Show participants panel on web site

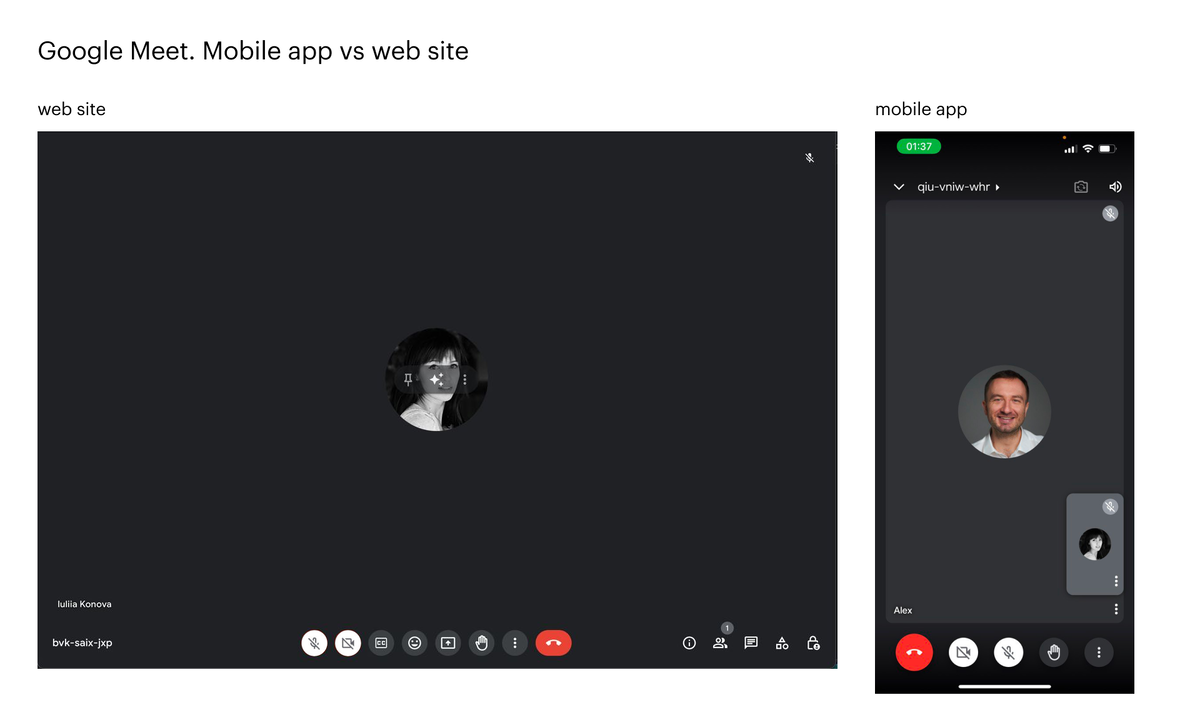point(720,643)
